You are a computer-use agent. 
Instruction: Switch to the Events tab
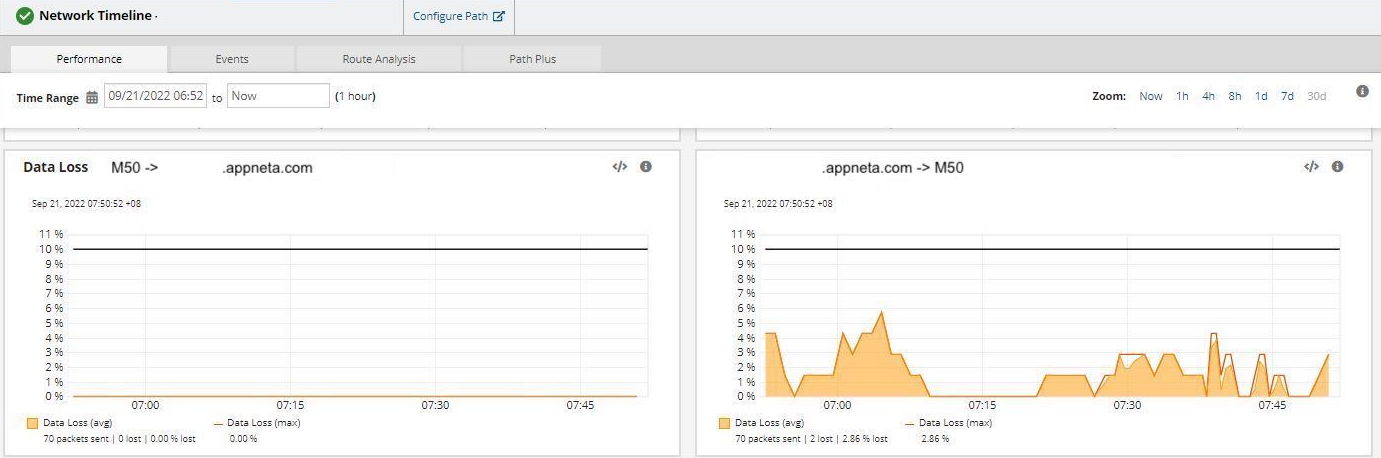coord(232,59)
